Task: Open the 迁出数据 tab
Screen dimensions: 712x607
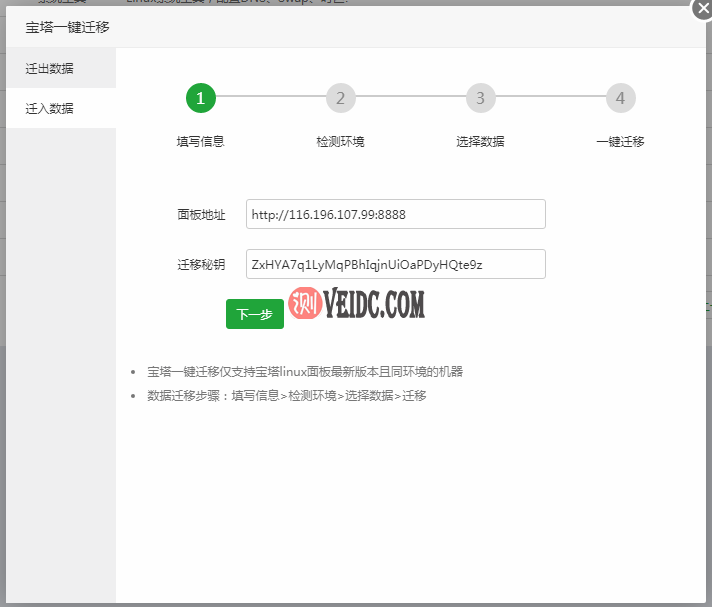Action: [x=61, y=68]
